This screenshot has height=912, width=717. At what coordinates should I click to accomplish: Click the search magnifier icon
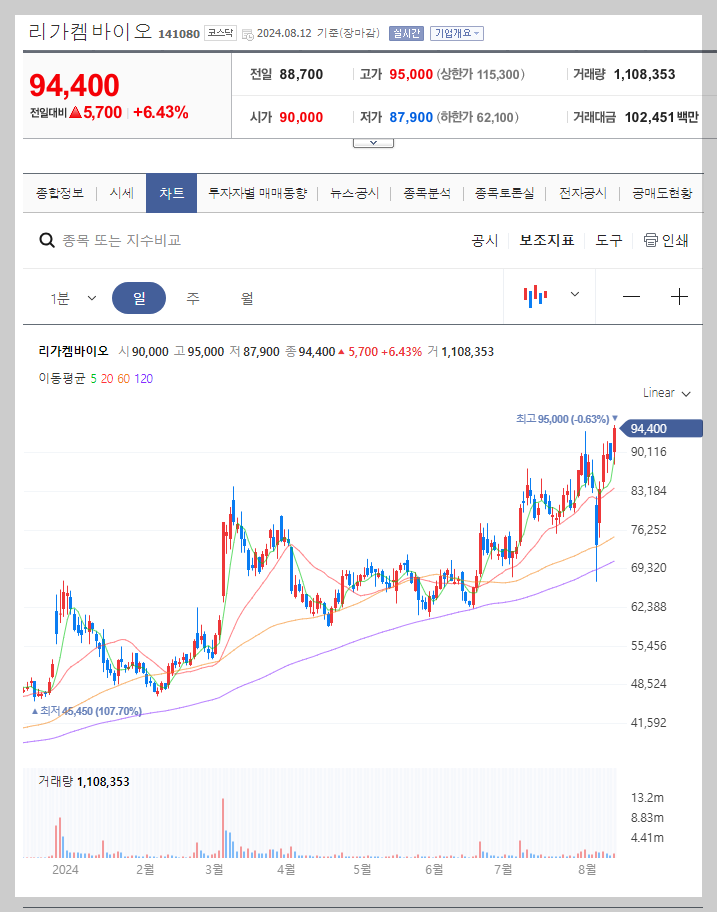click(x=46, y=240)
